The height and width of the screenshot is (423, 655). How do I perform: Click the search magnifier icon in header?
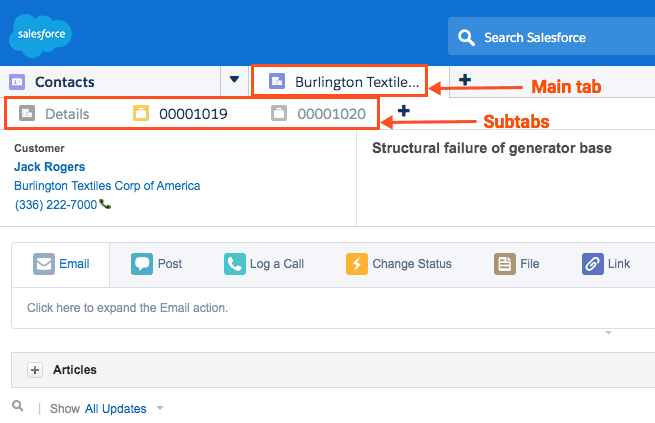[x=466, y=38]
